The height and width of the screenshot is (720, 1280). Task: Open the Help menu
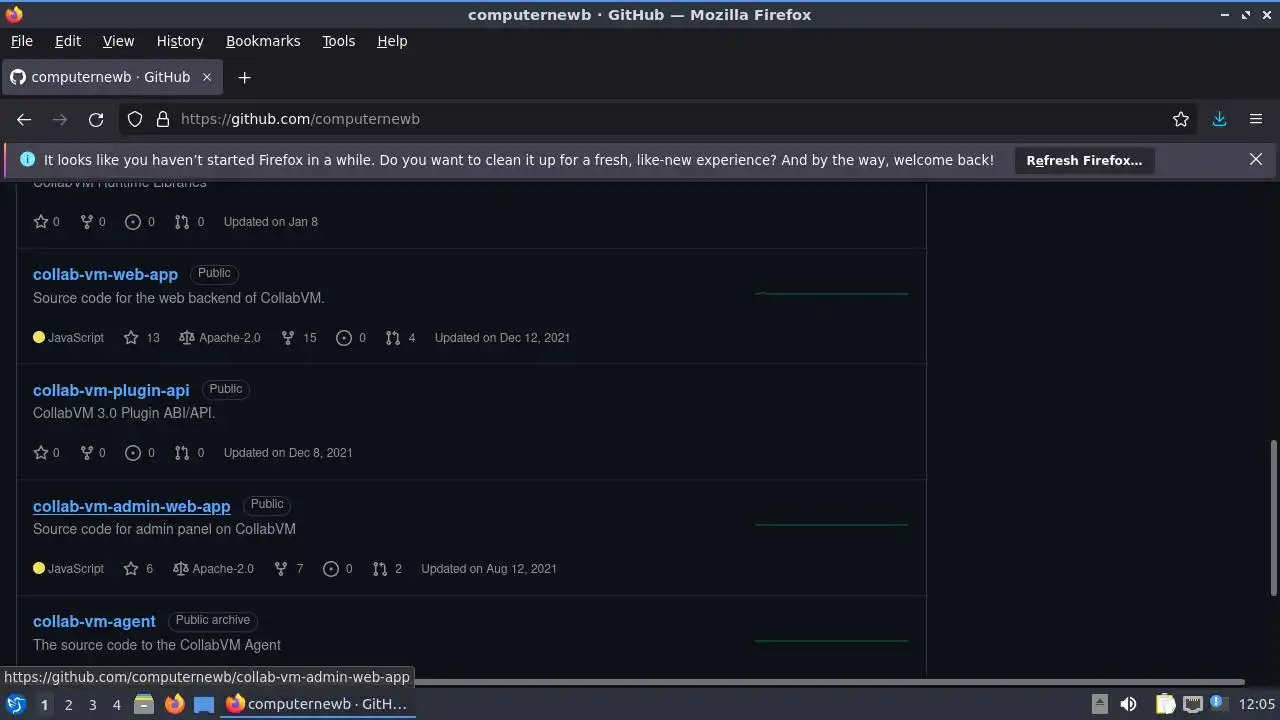(x=392, y=41)
